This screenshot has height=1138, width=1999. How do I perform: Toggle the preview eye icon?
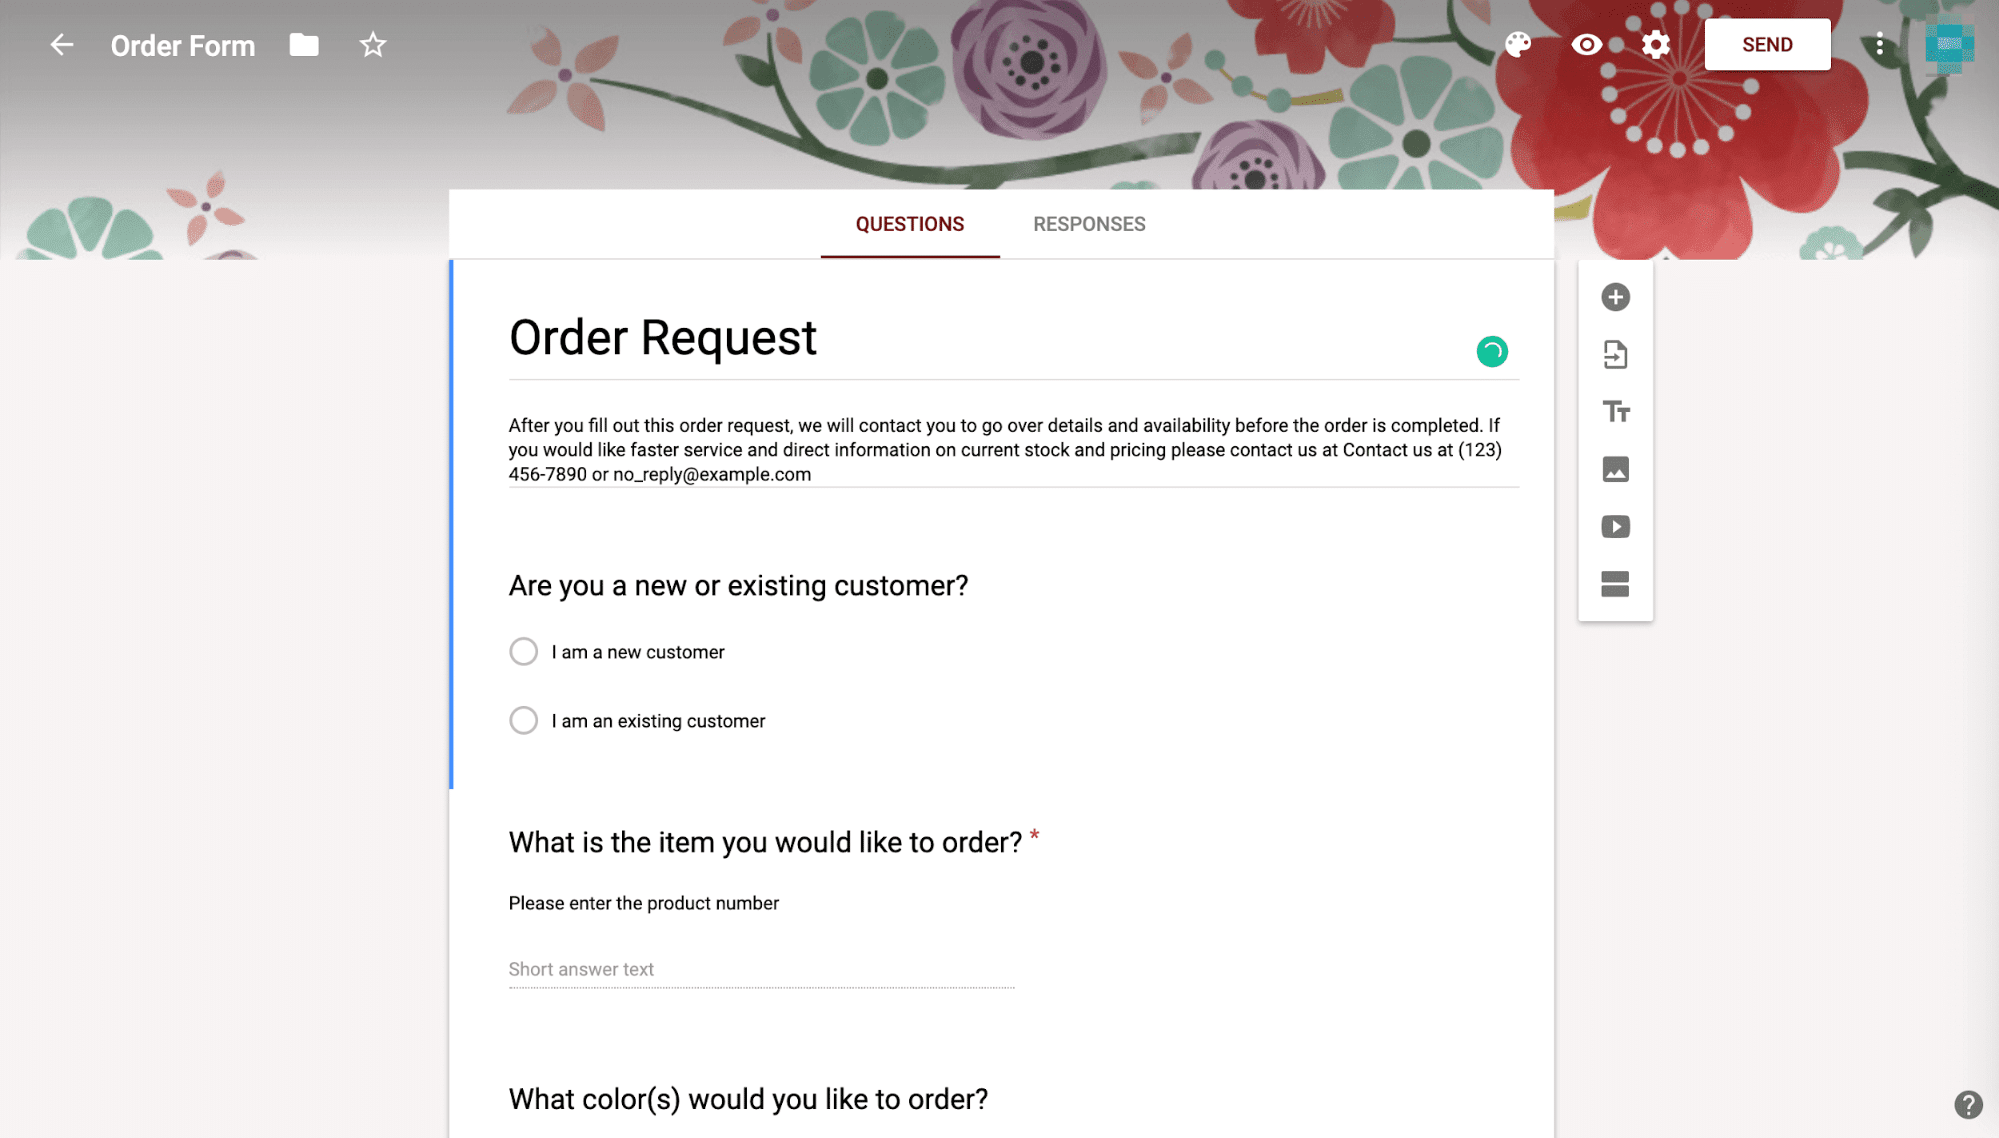tap(1586, 44)
